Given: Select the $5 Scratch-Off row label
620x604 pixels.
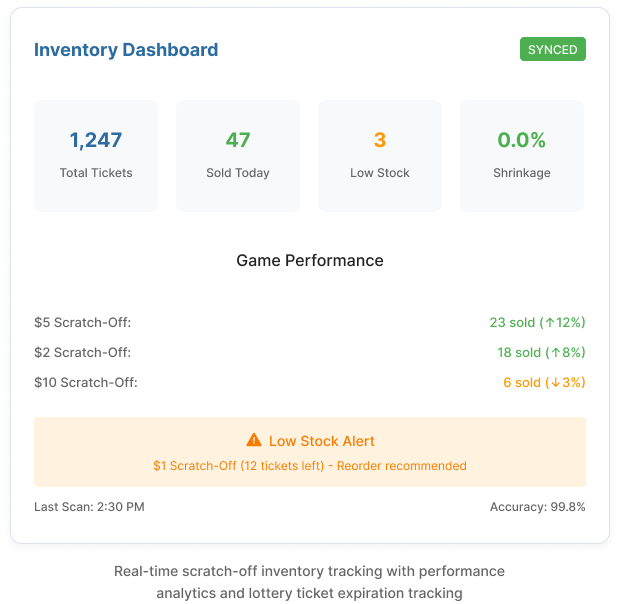Looking at the screenshot, I should tap(83, 322).
